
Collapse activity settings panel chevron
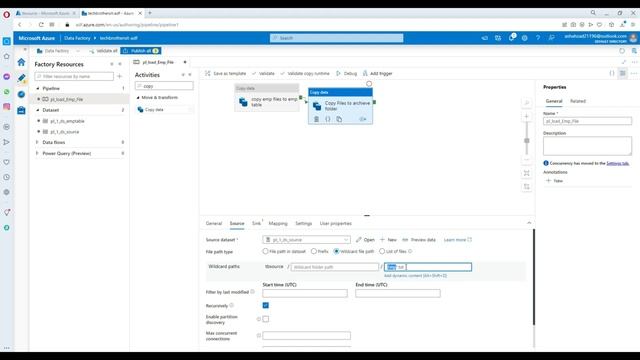tap(529, 223)
